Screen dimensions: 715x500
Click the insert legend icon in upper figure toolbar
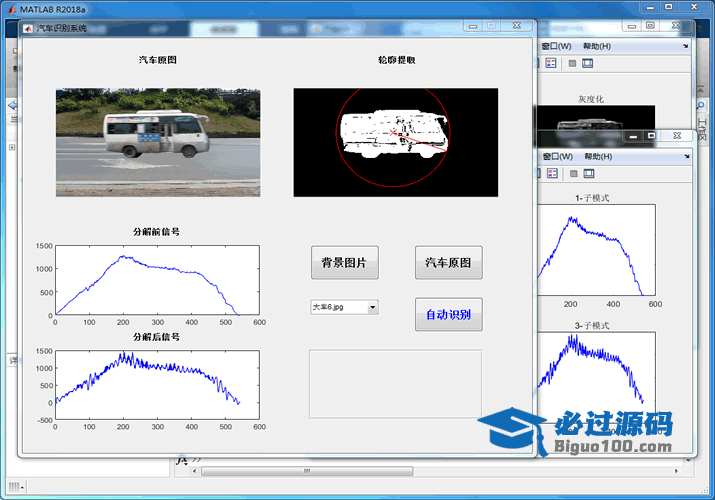tap(550, 64)
